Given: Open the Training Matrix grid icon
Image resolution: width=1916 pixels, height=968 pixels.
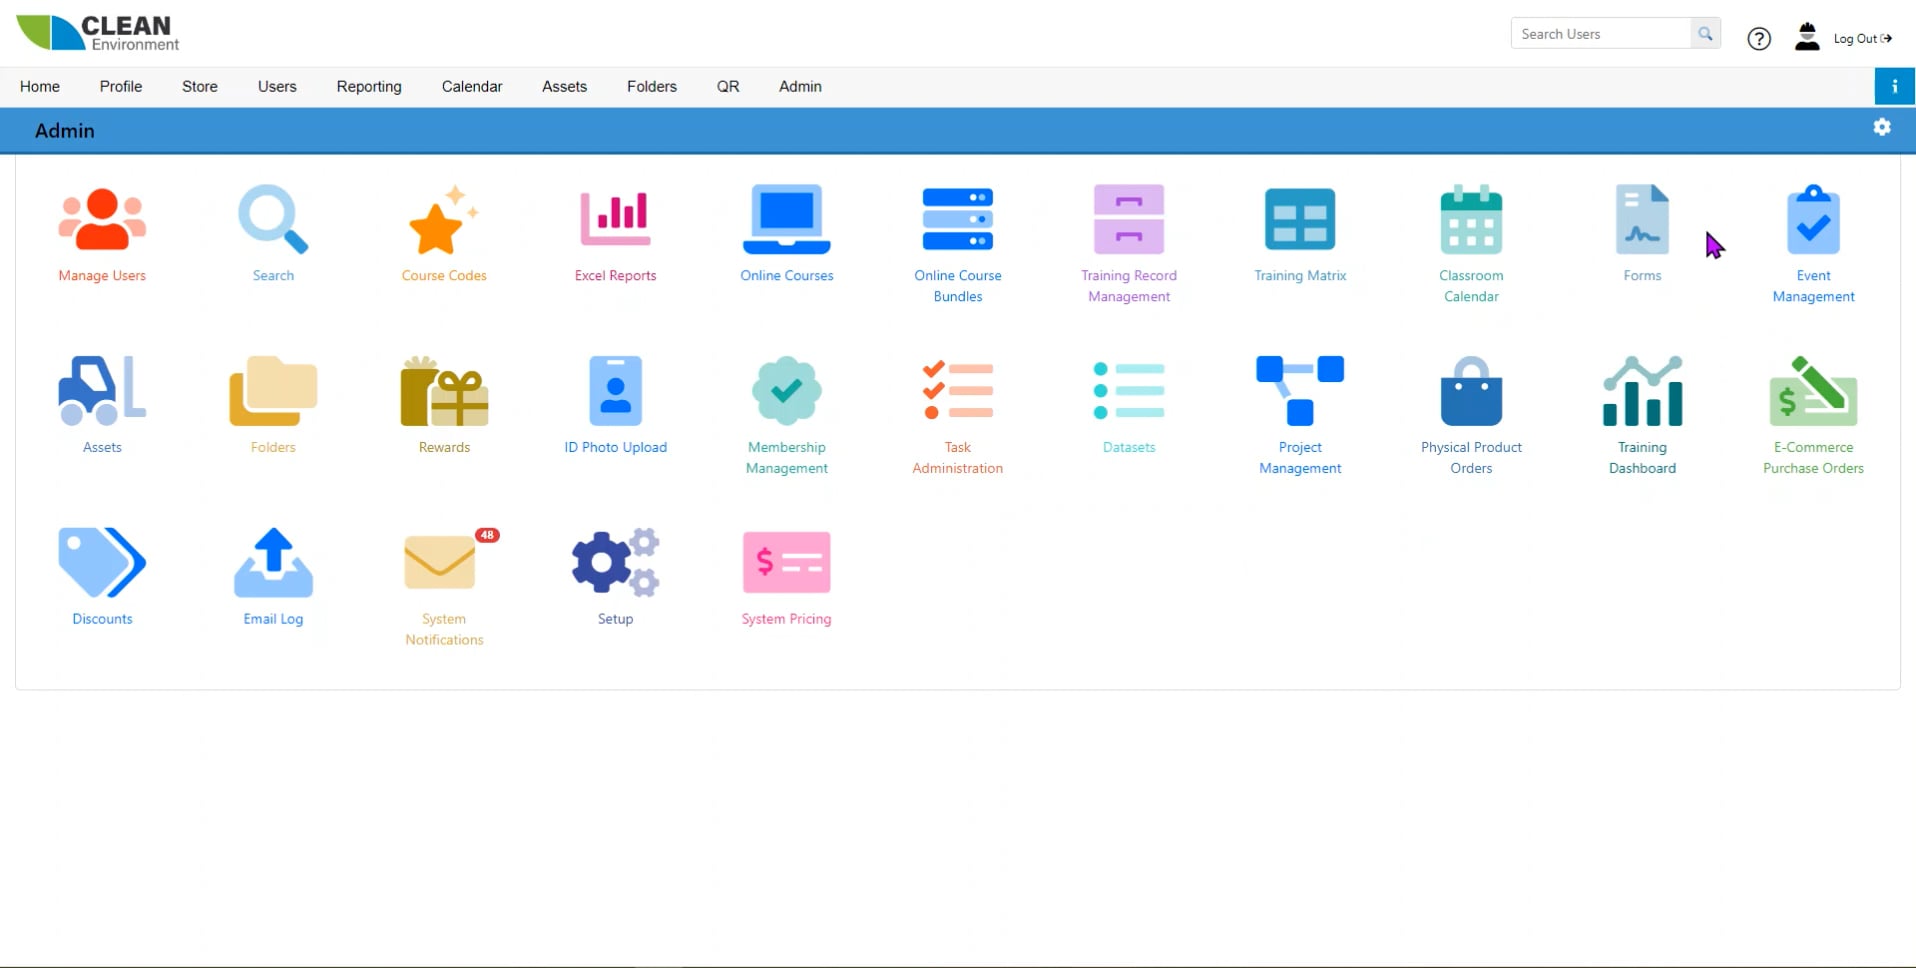Looking at the screenshot, I should coord(1300,219).
